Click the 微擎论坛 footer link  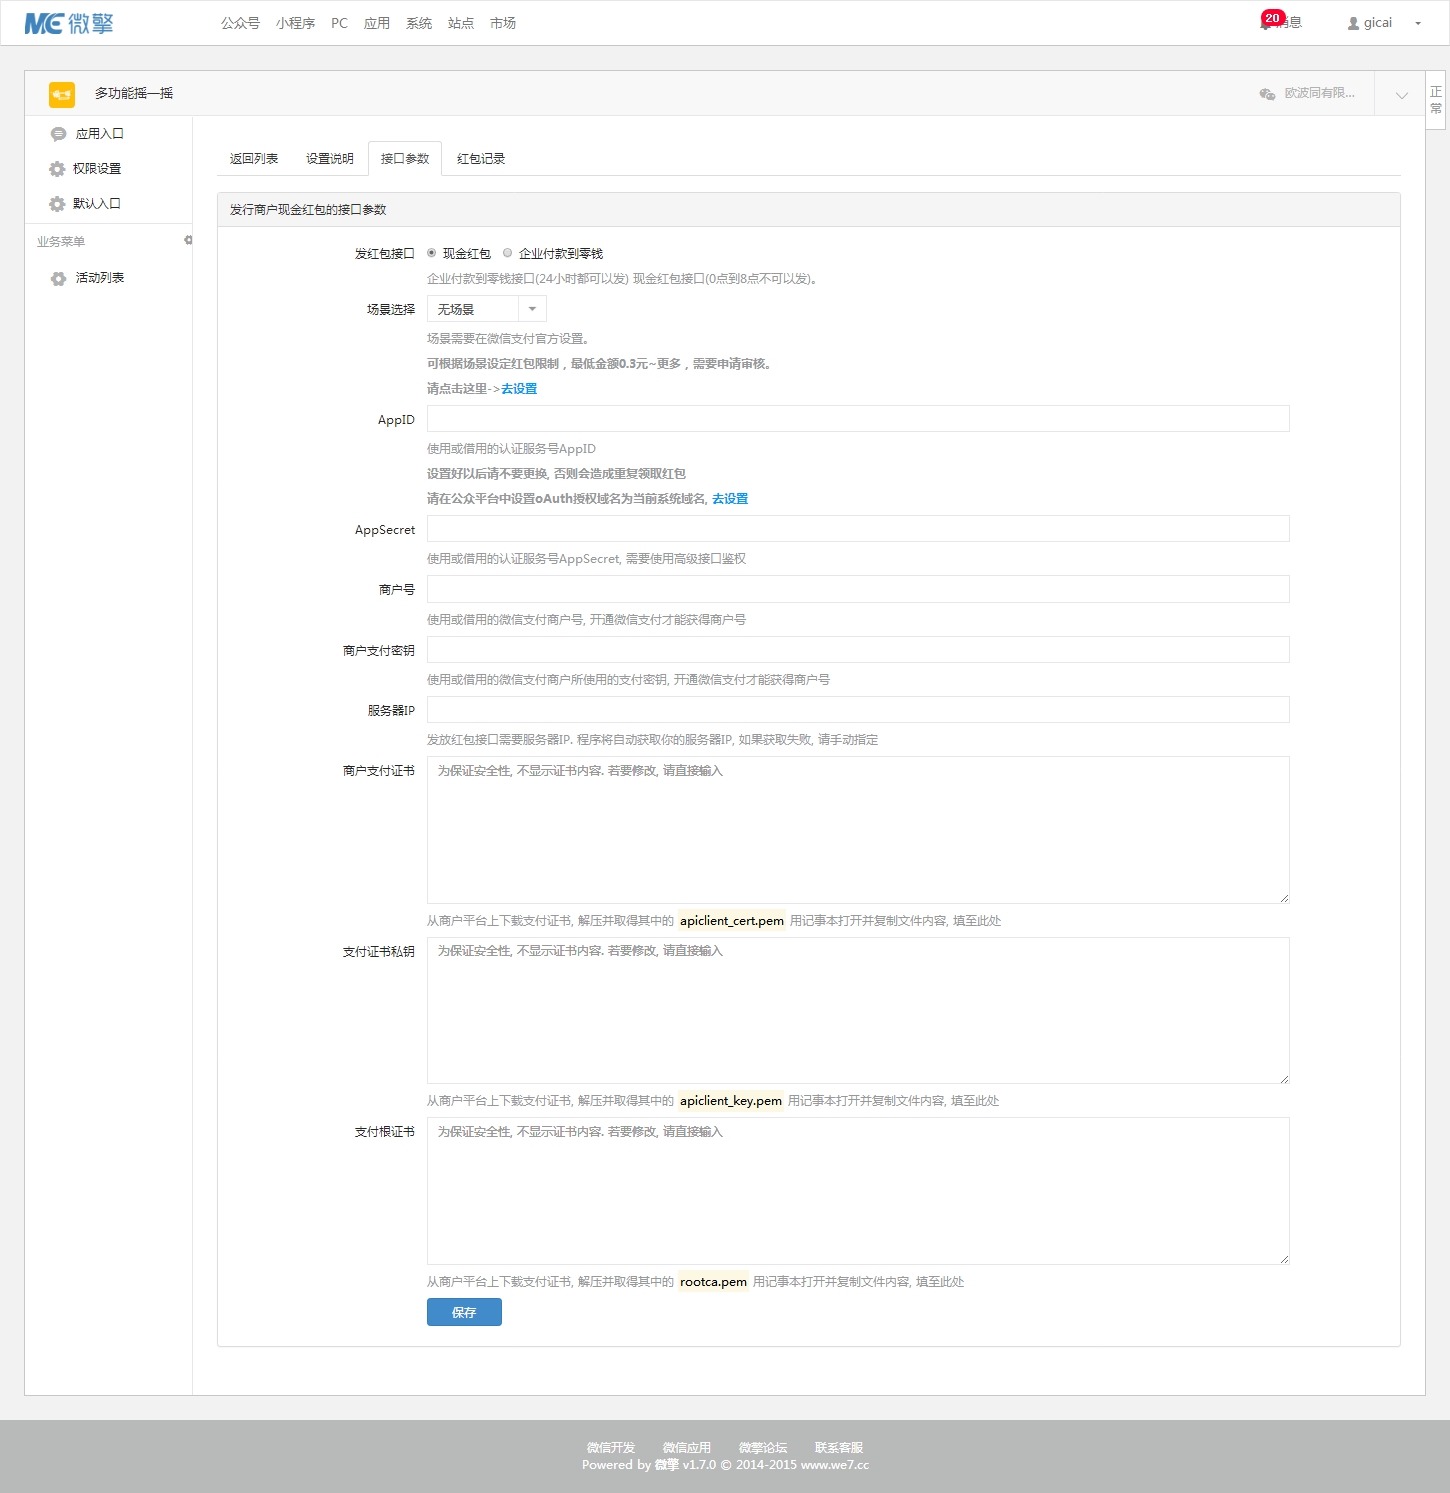point(763,1448)
